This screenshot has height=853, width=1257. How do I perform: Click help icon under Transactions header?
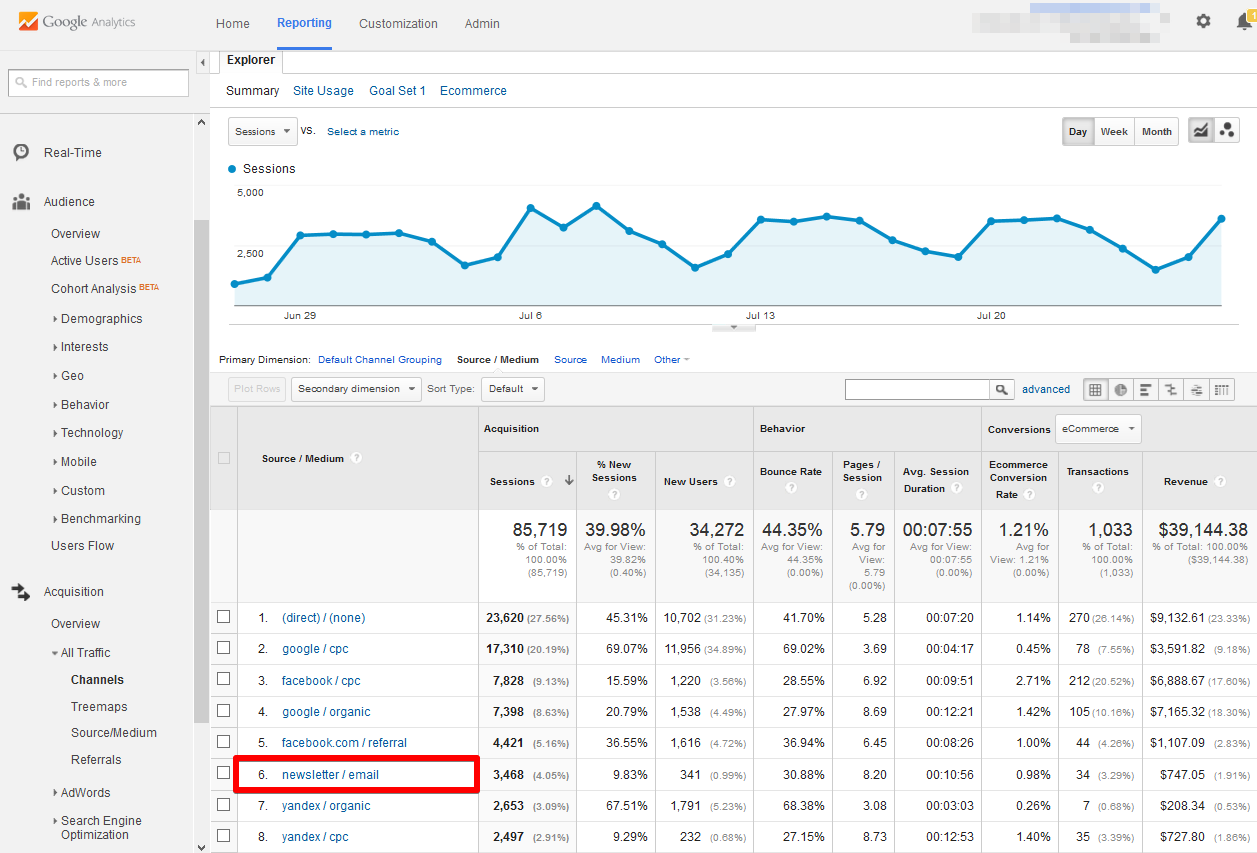click(1098, 488)
